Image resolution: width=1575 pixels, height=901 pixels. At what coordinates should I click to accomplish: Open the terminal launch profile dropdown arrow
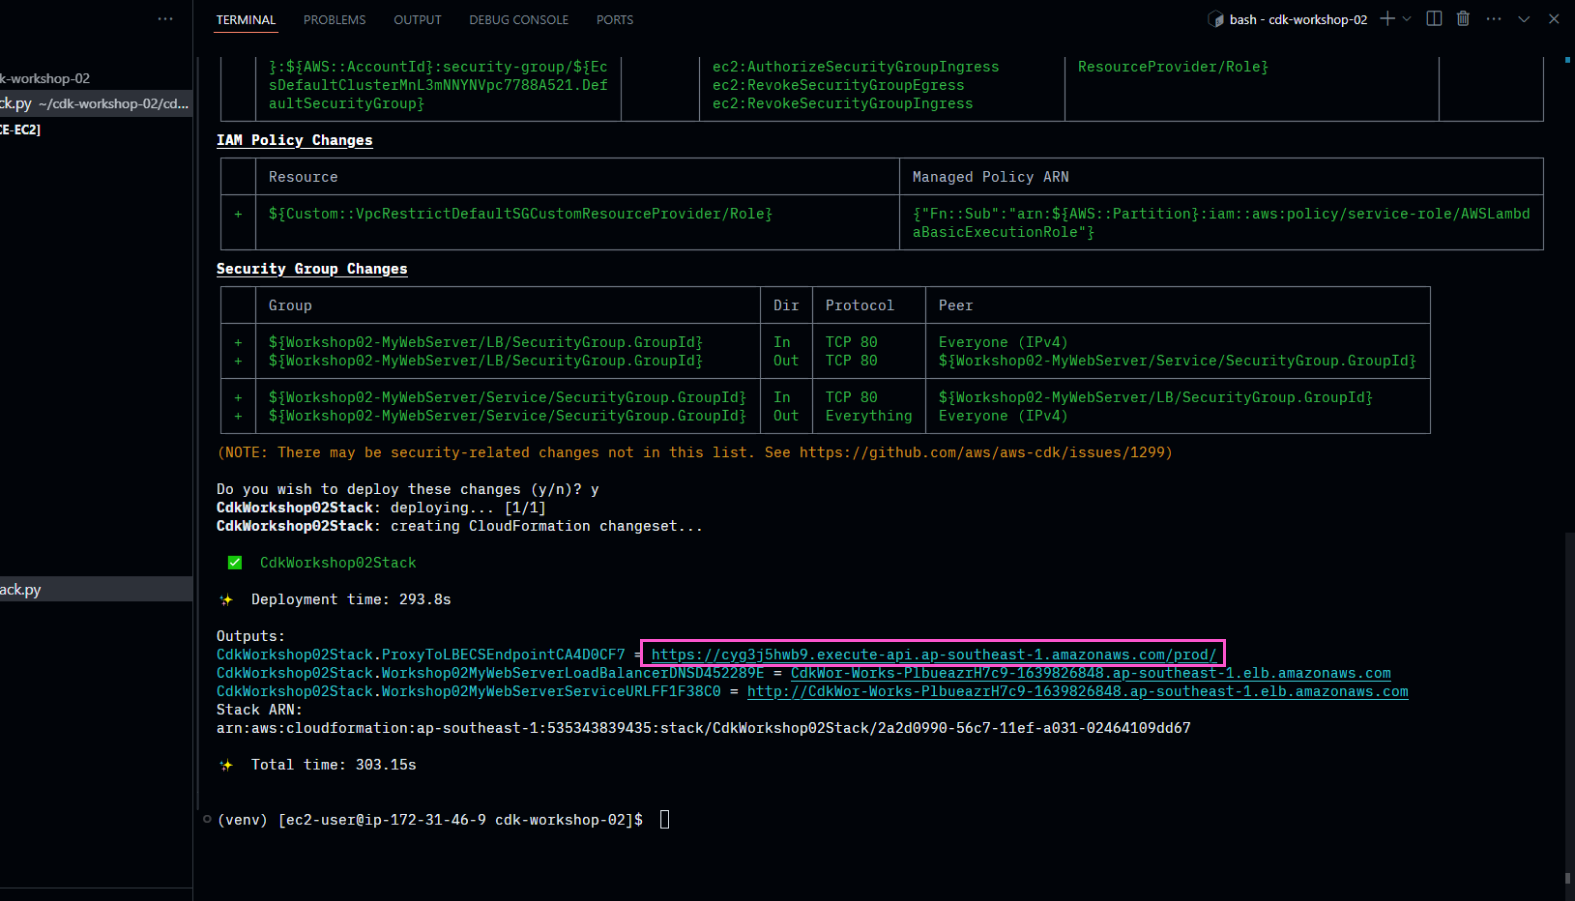click(x=1407, y=19)
